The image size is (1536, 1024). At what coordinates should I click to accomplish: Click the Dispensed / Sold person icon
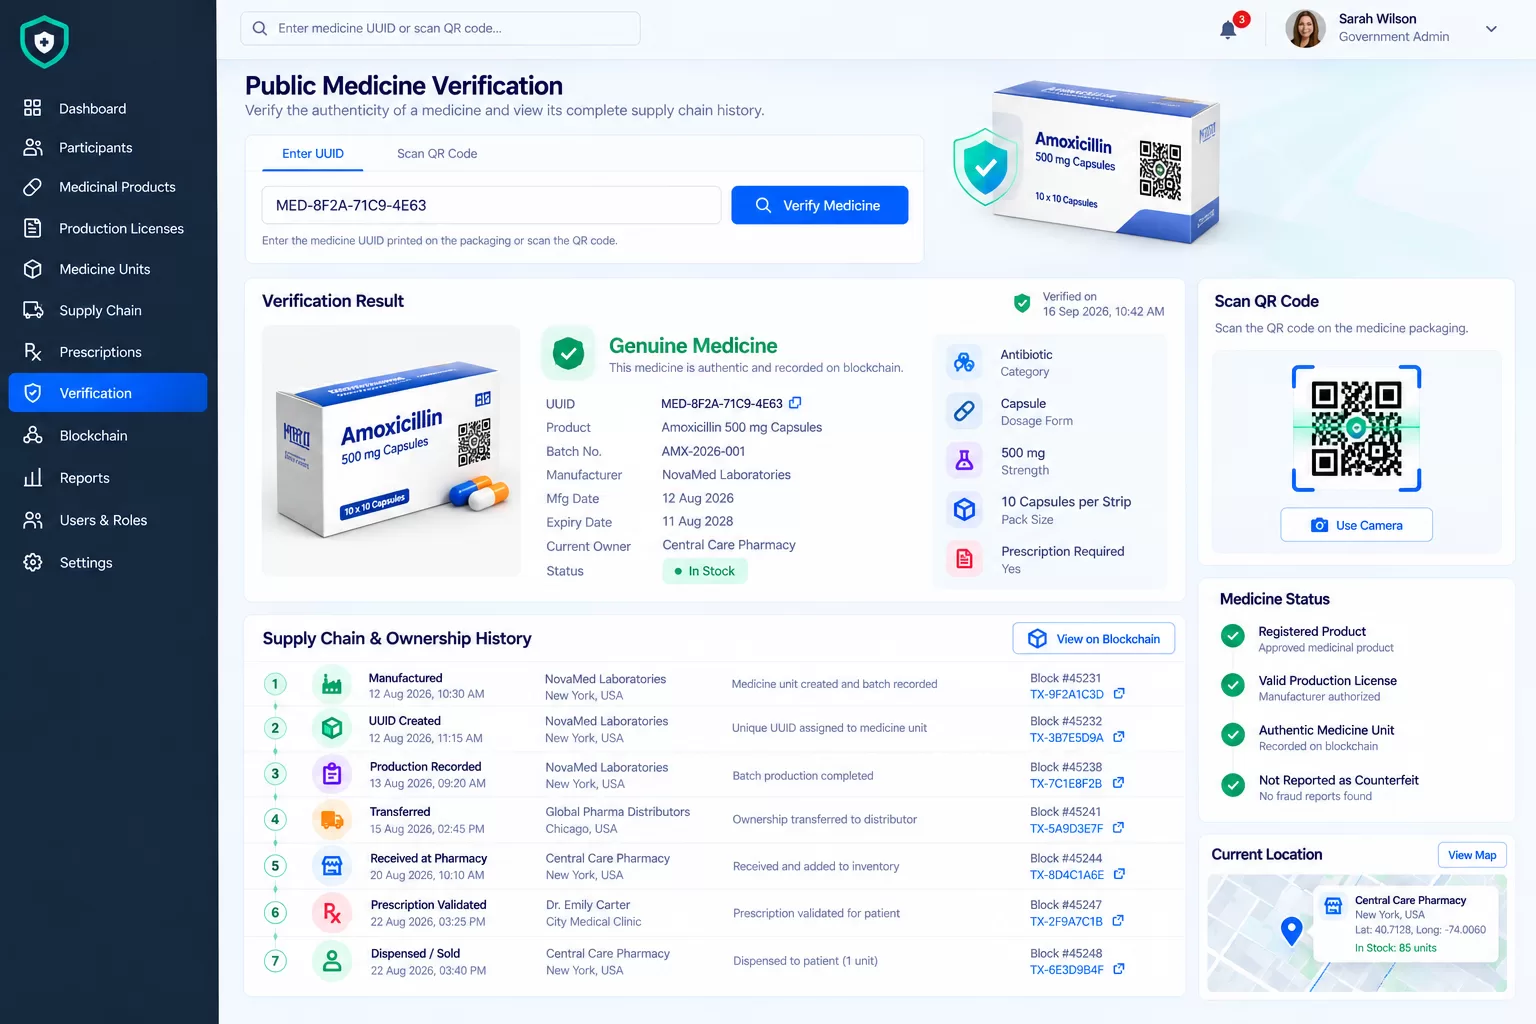point(332,961)
